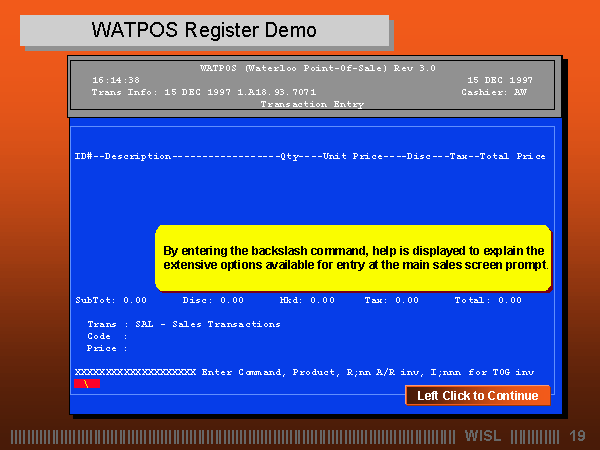The width and height of the screenshot is (600, 450).
Task: Click the slide number 19
Action: tap(577, 436)
